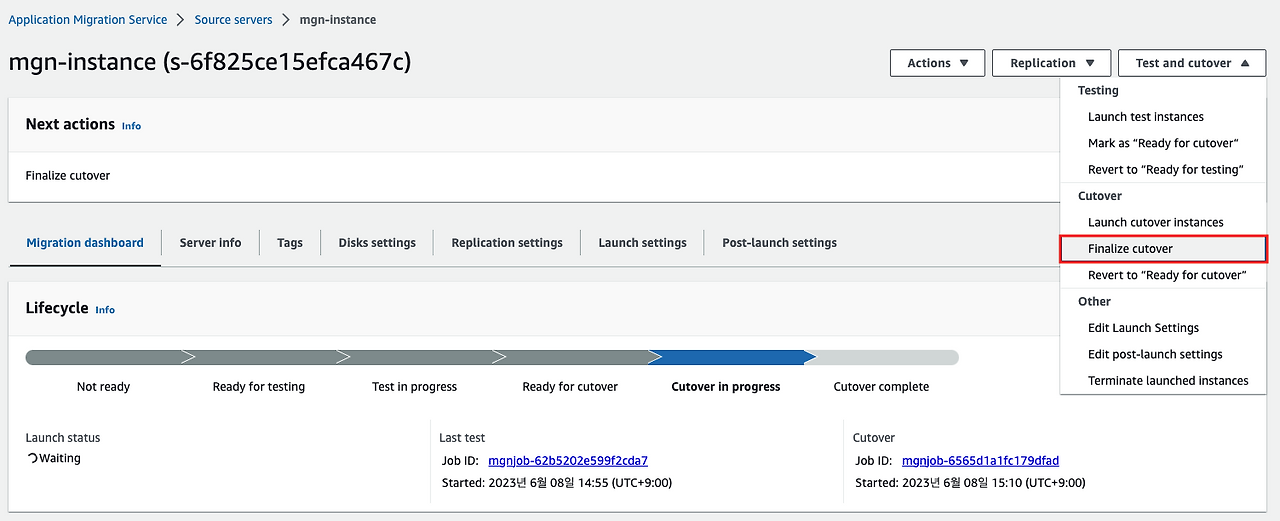The image size is (1280, 521).
Task: Click the "Ready for testing" lifecycle label
Action: (259, 387)
